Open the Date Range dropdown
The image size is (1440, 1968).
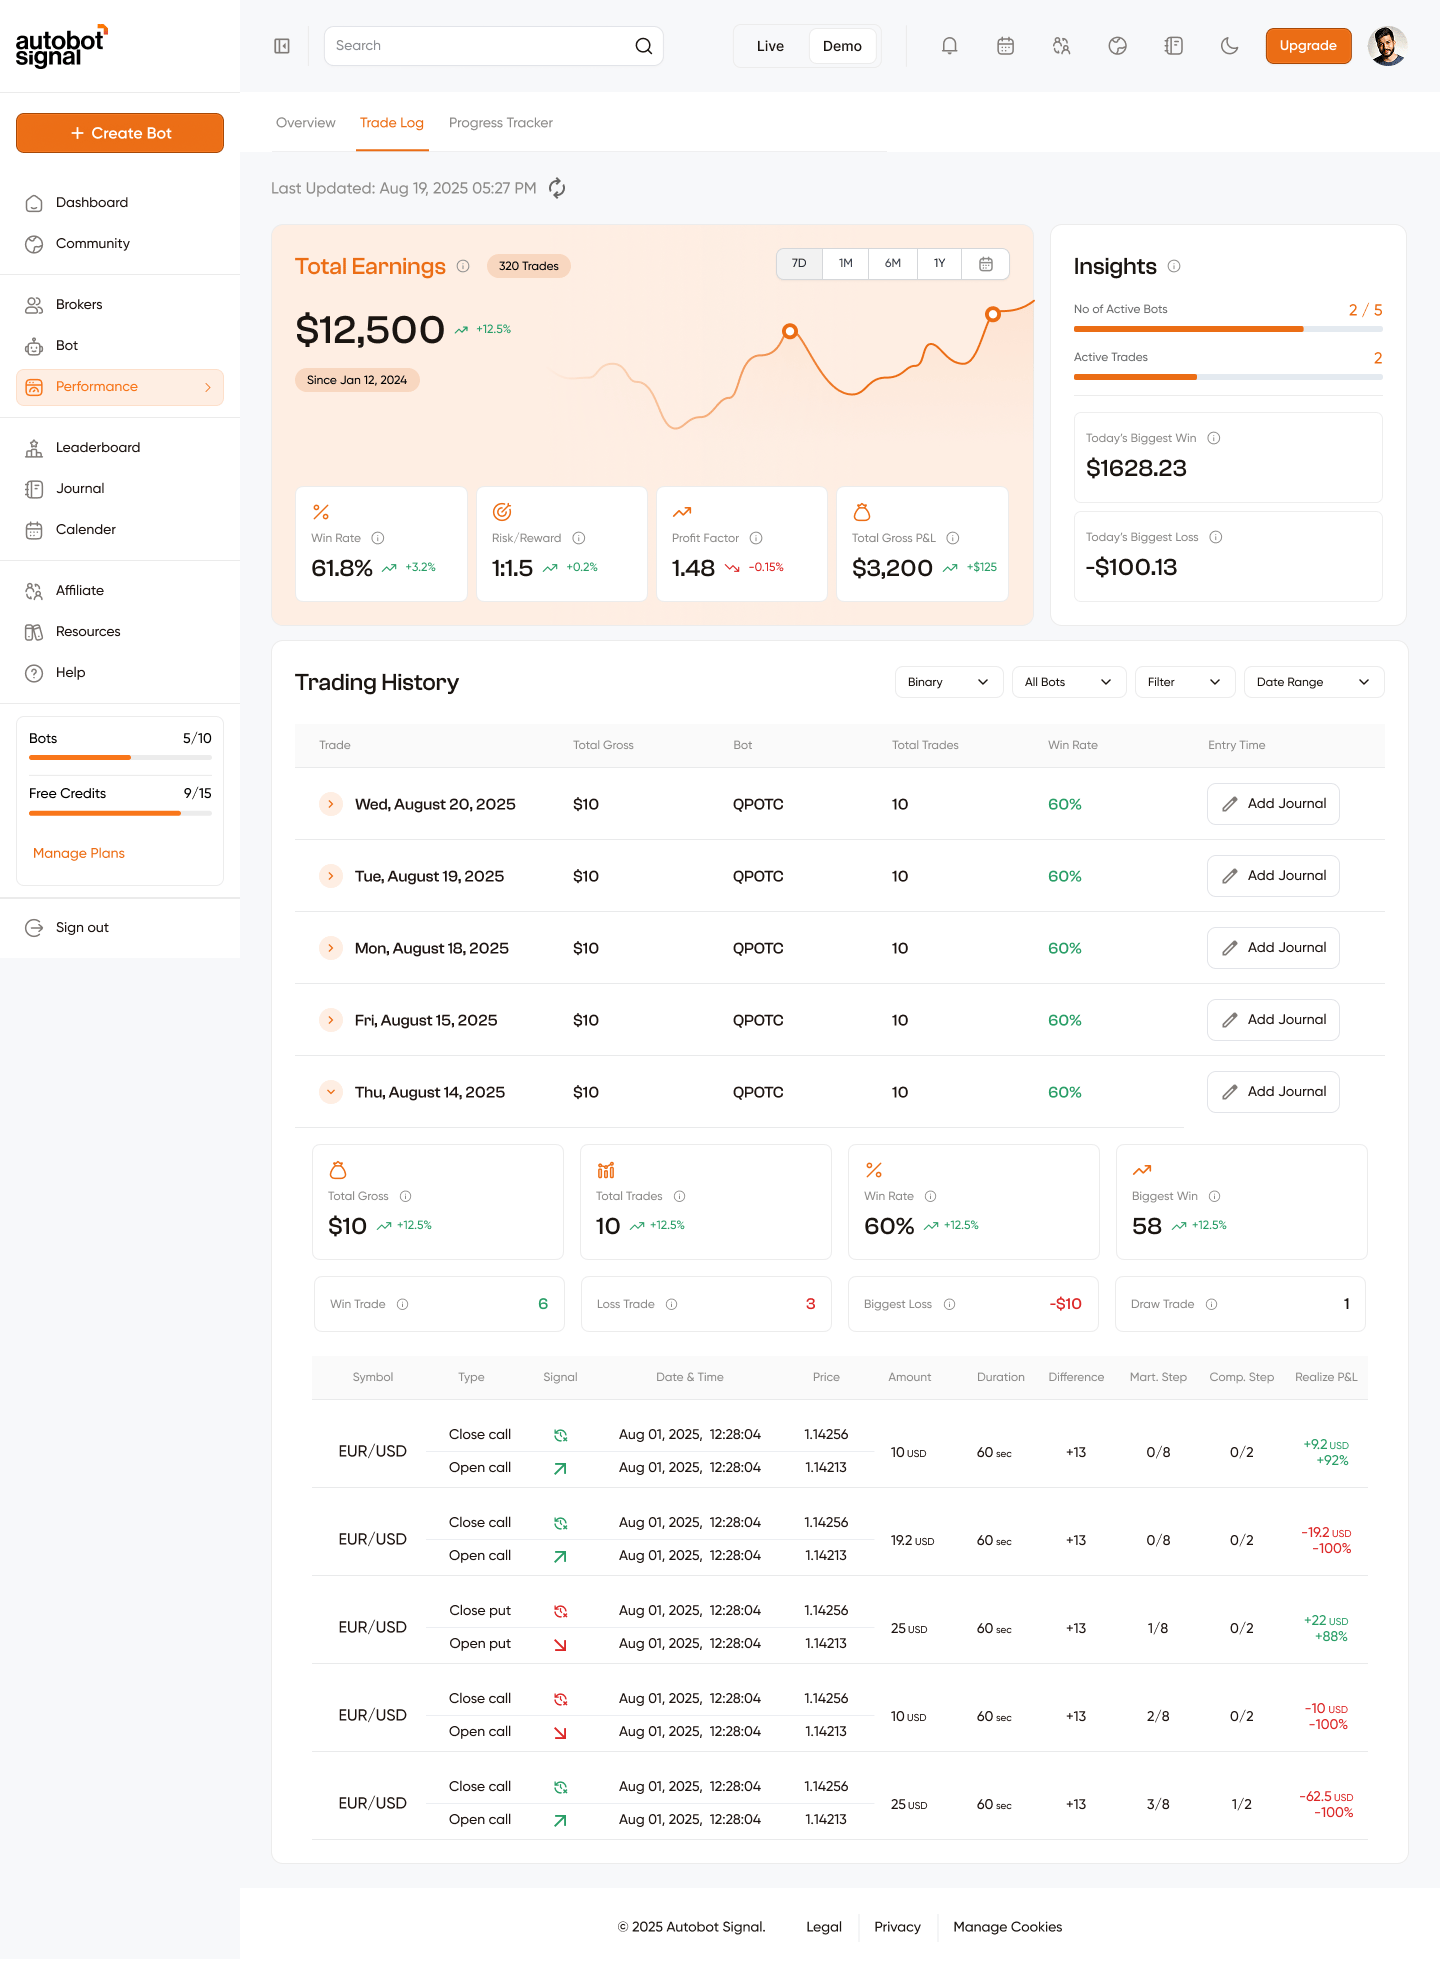click(1314, 682)
